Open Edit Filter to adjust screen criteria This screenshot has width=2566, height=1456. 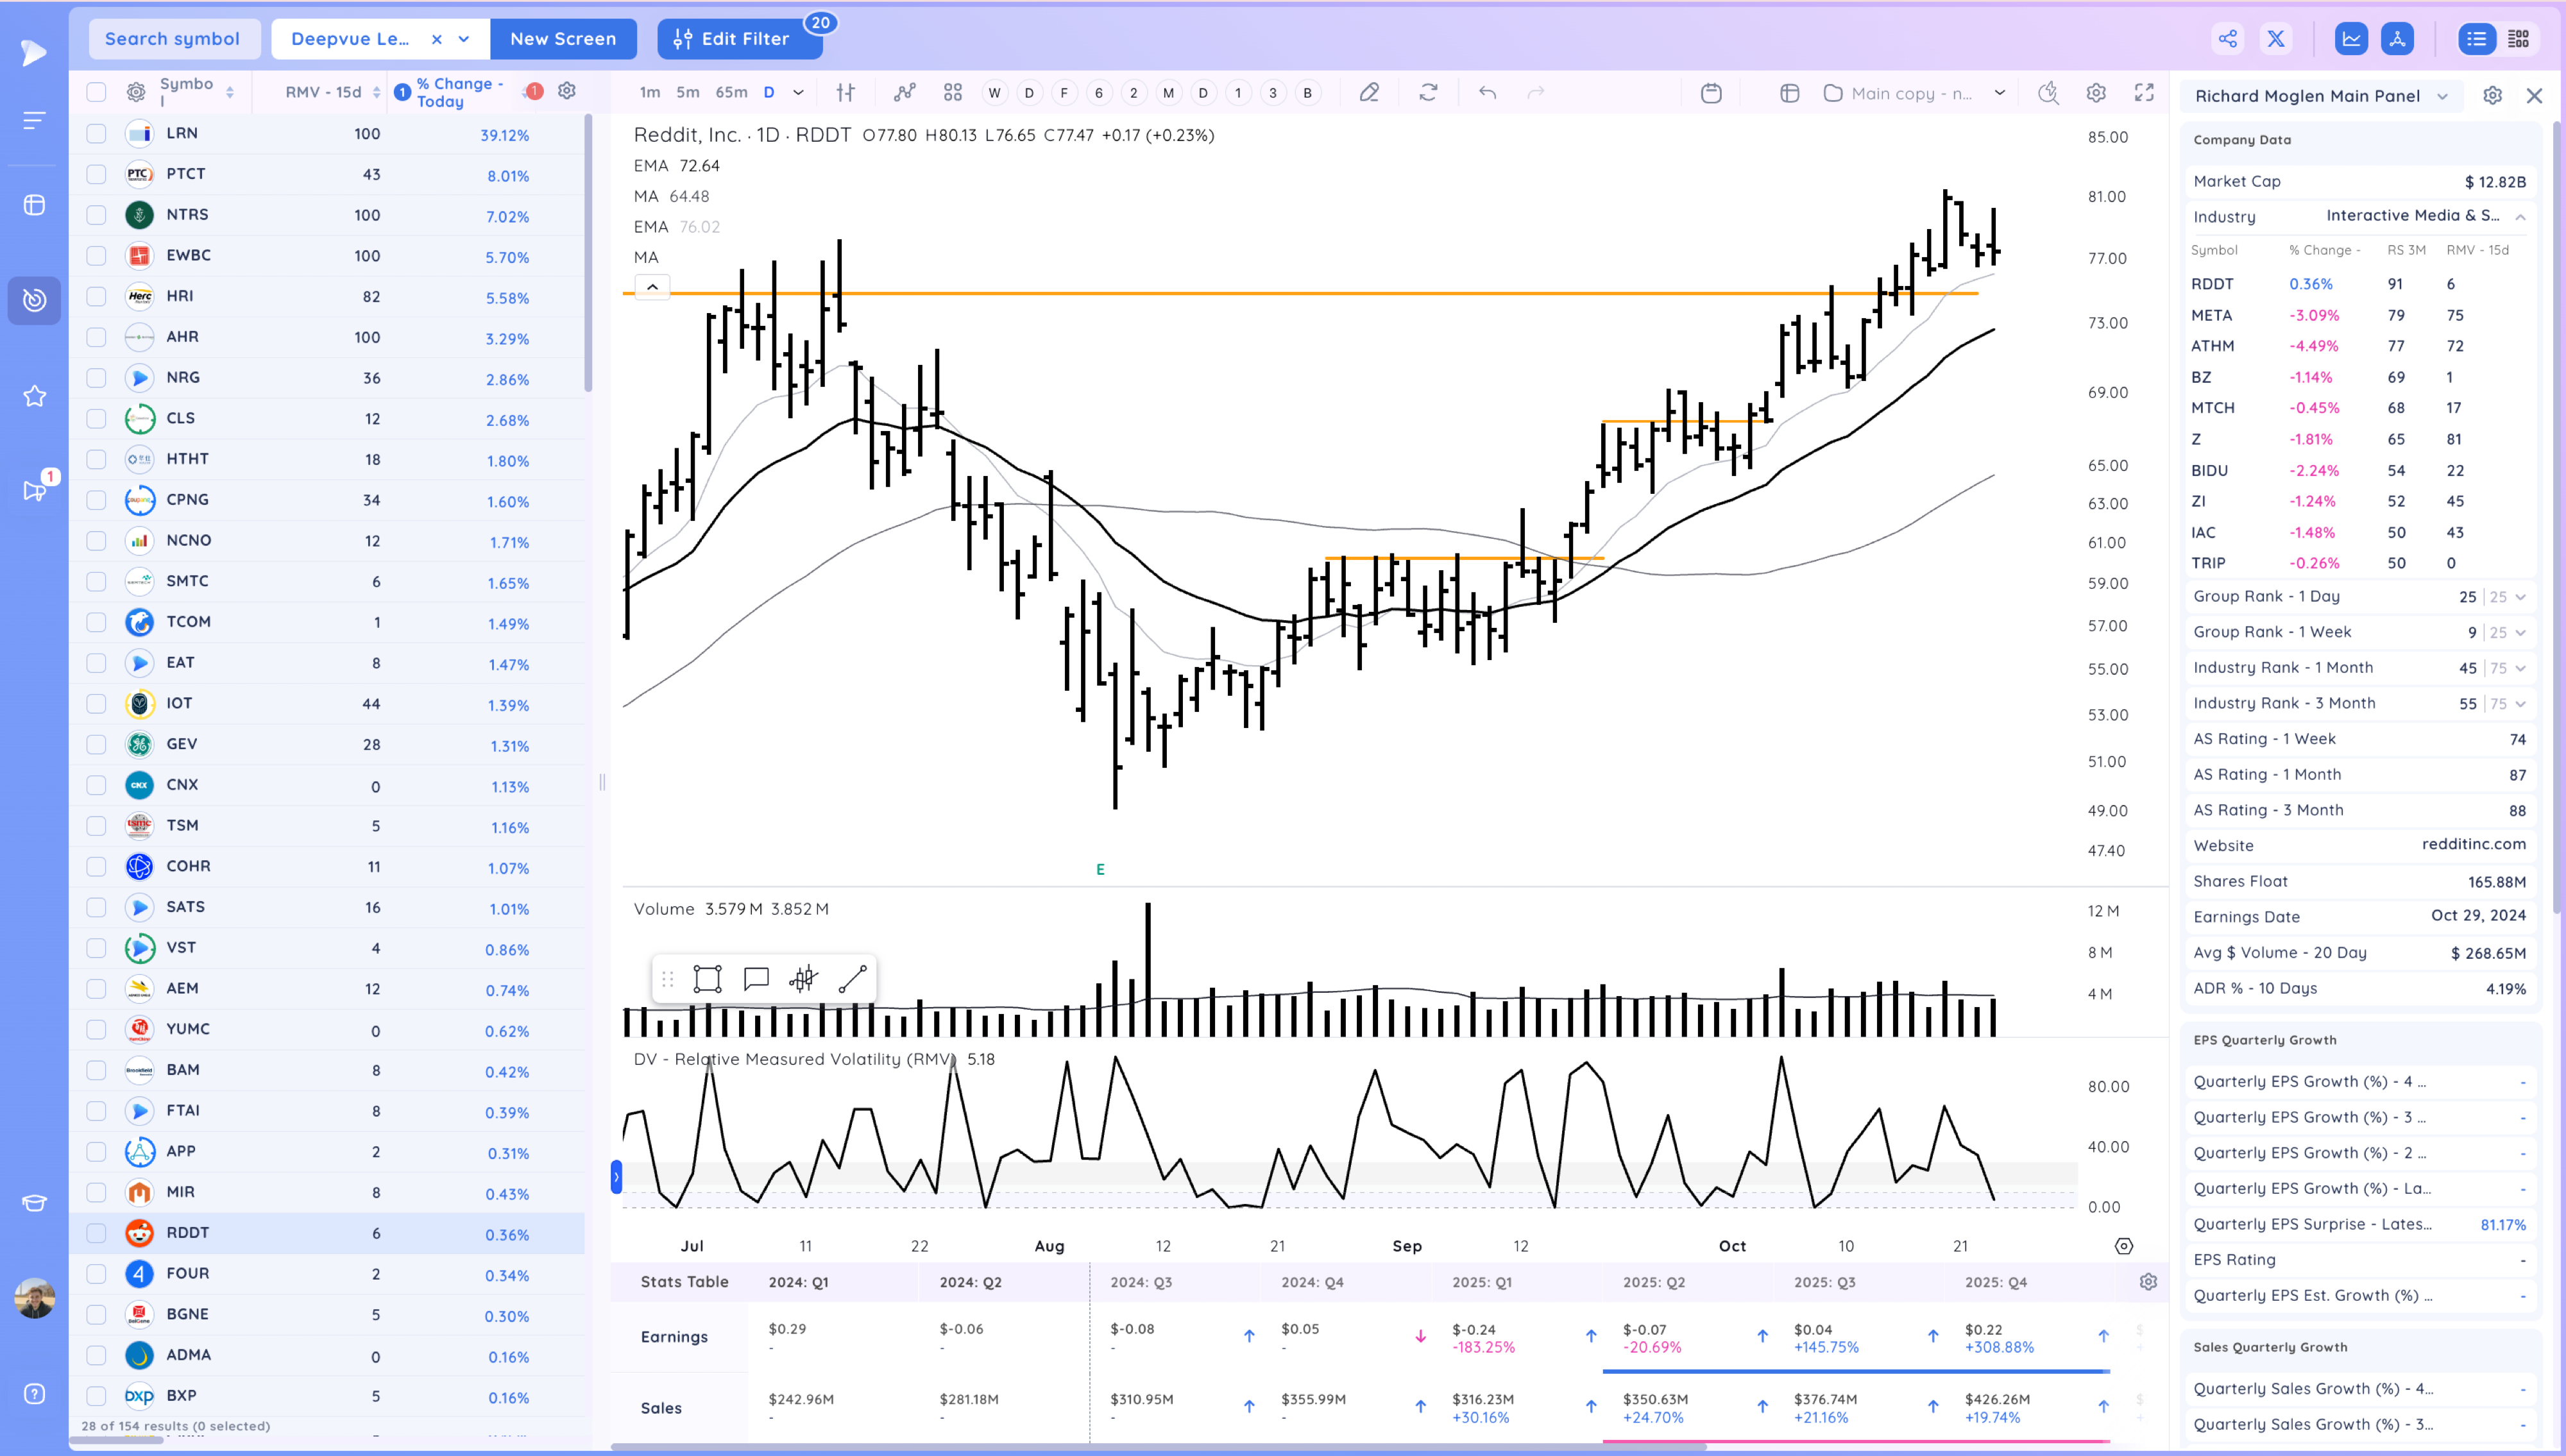(740, 39)
